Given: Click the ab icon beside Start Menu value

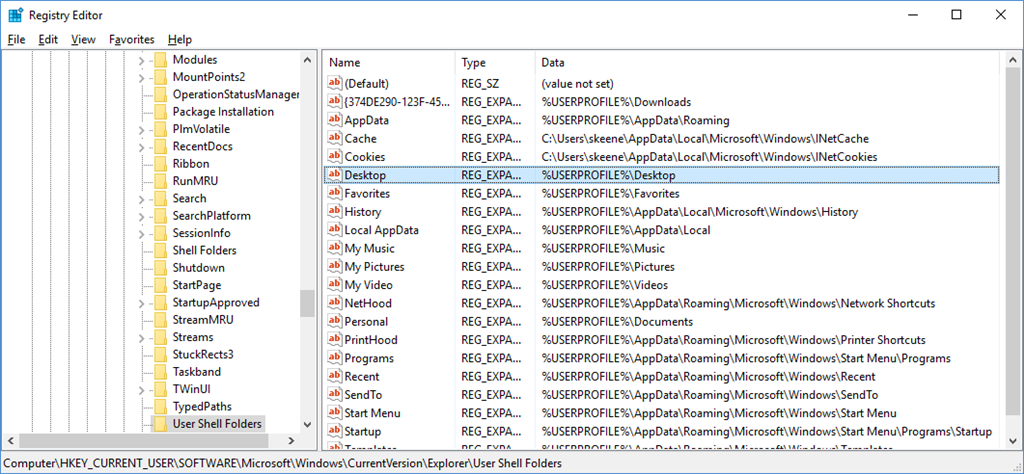Looking at the screenshot, I should (334, 413).
